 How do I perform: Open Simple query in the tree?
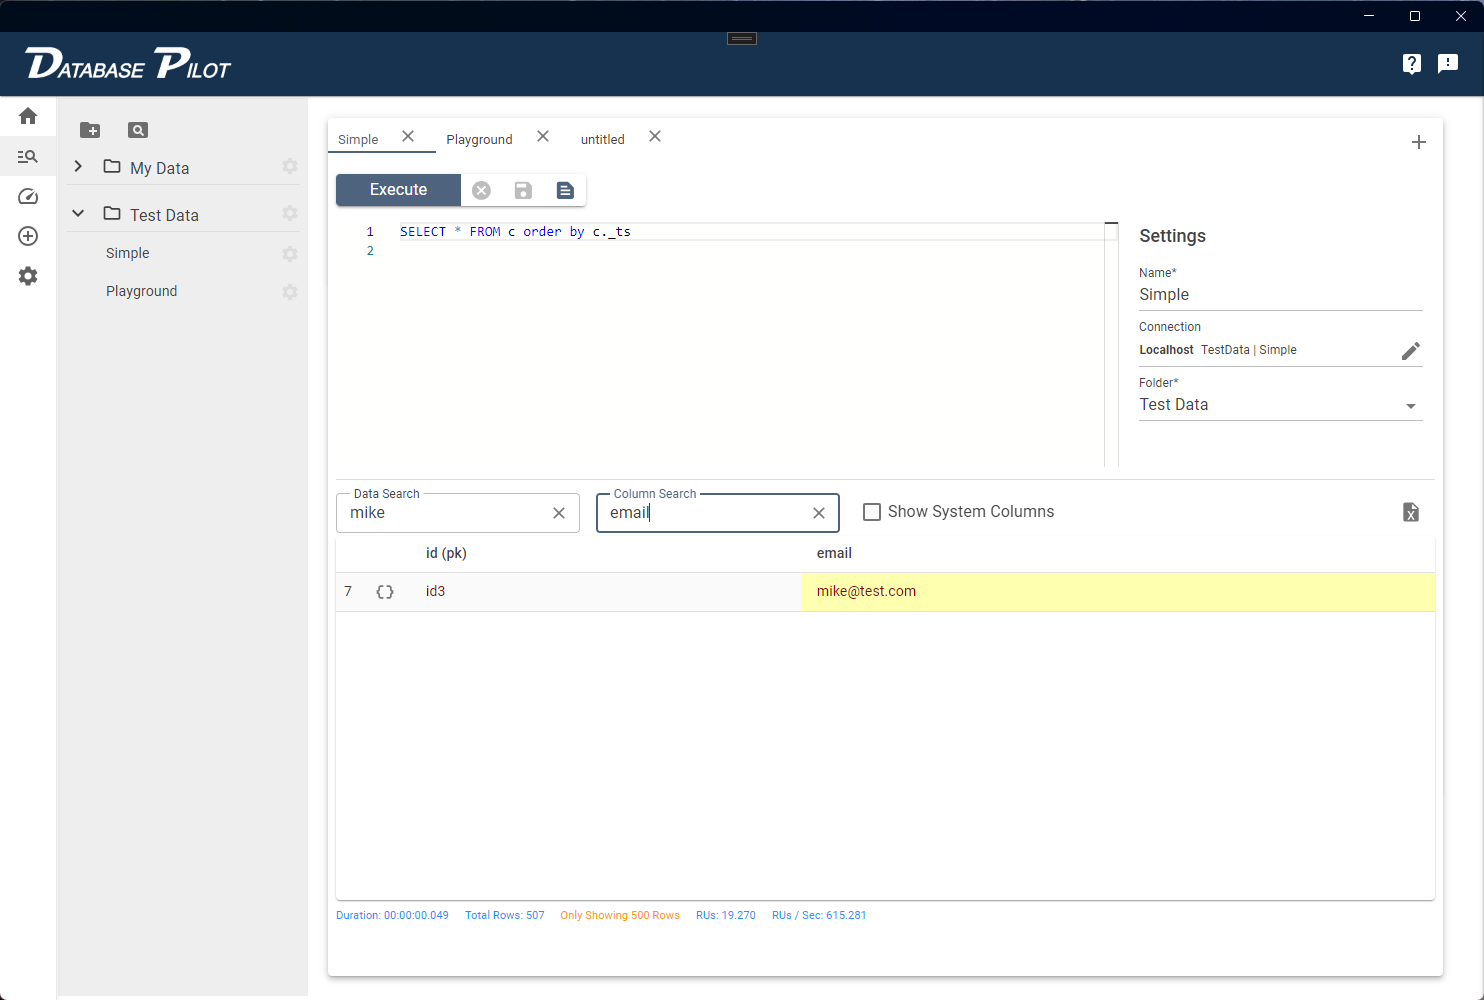pos(128,253)
